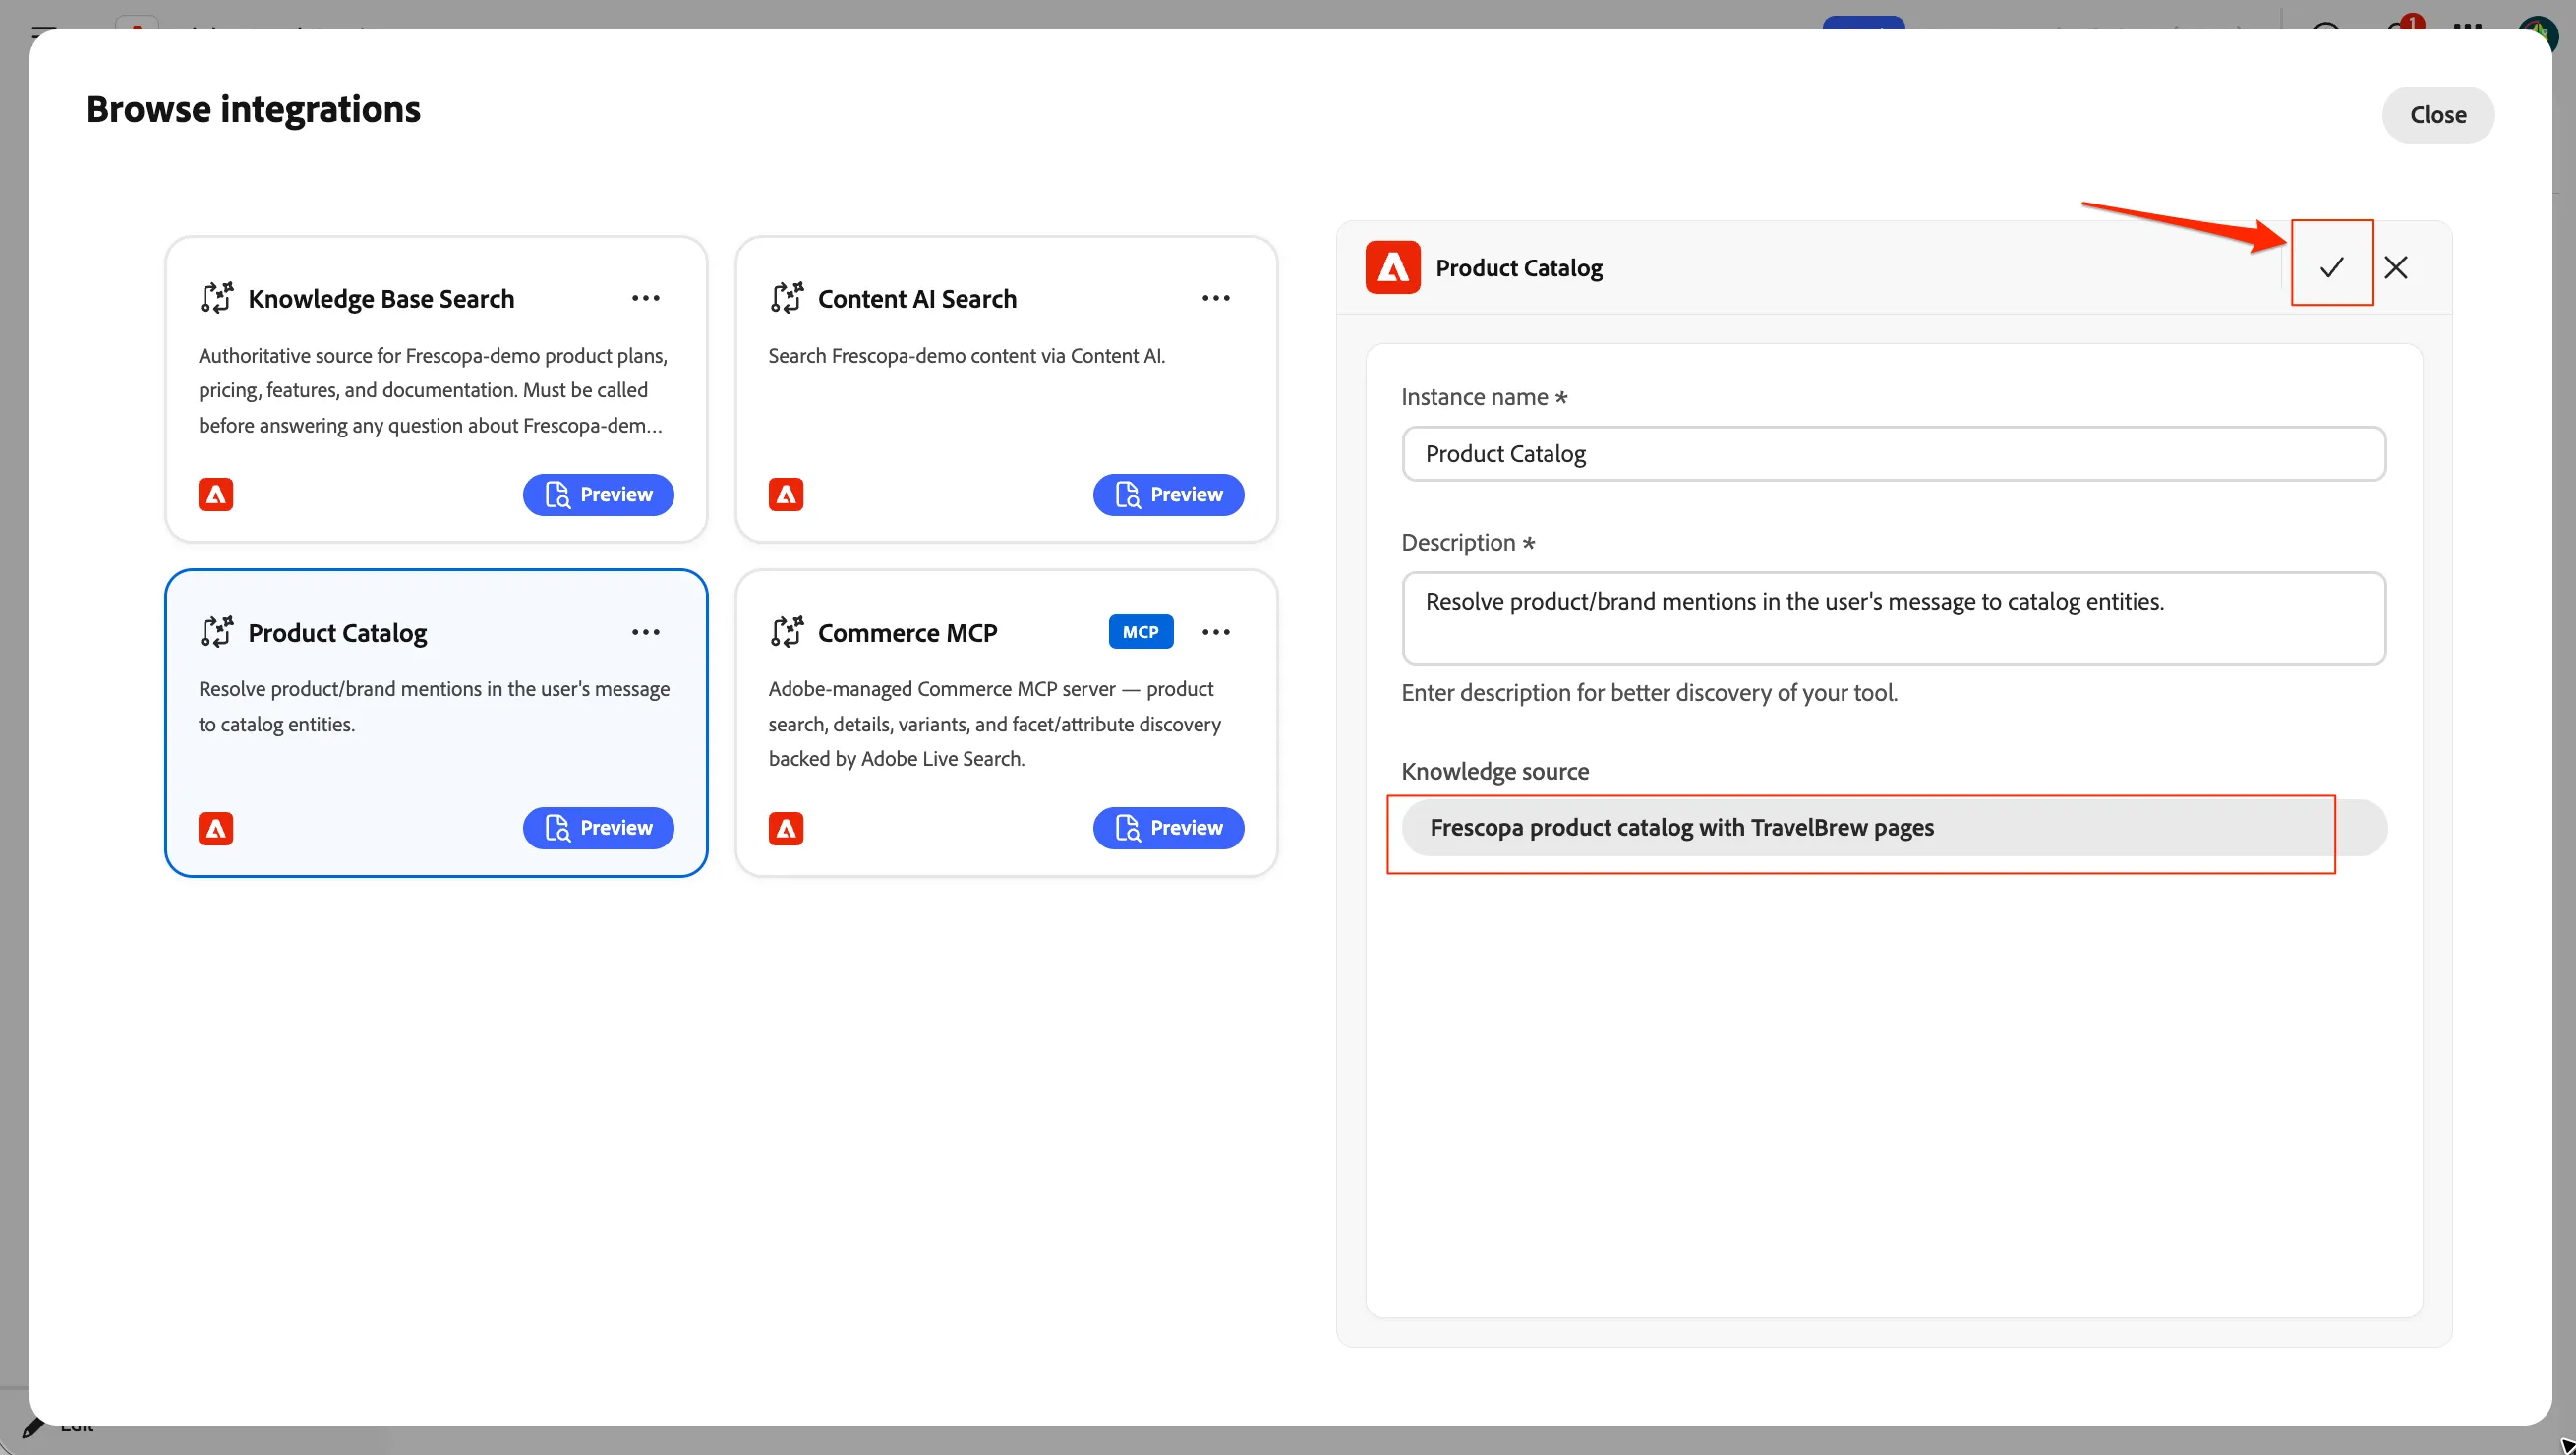2576x1455 pixels.
Task: Click 'Adobe-managed Commerce MCP server' description
Action: (x=995, y=724)
